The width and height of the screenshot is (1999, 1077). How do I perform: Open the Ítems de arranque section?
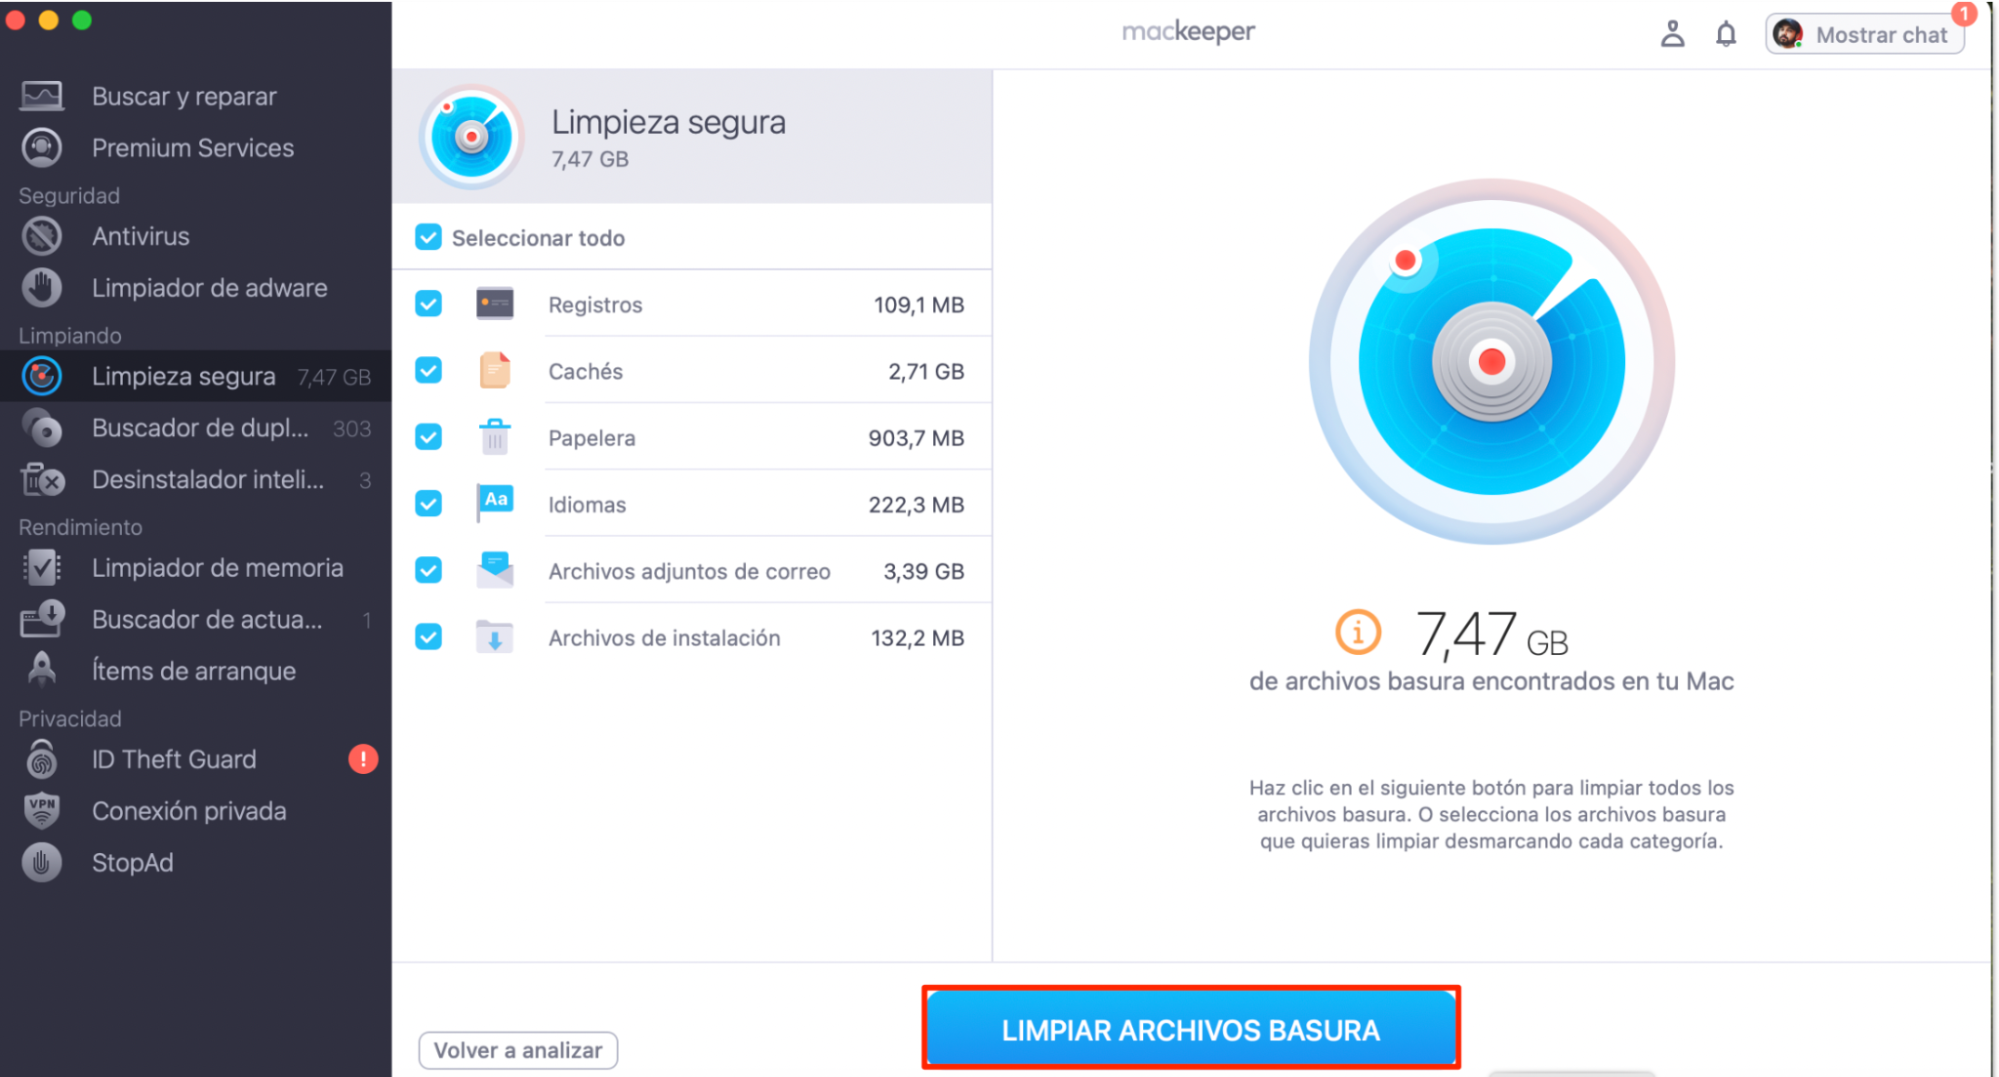196,670
